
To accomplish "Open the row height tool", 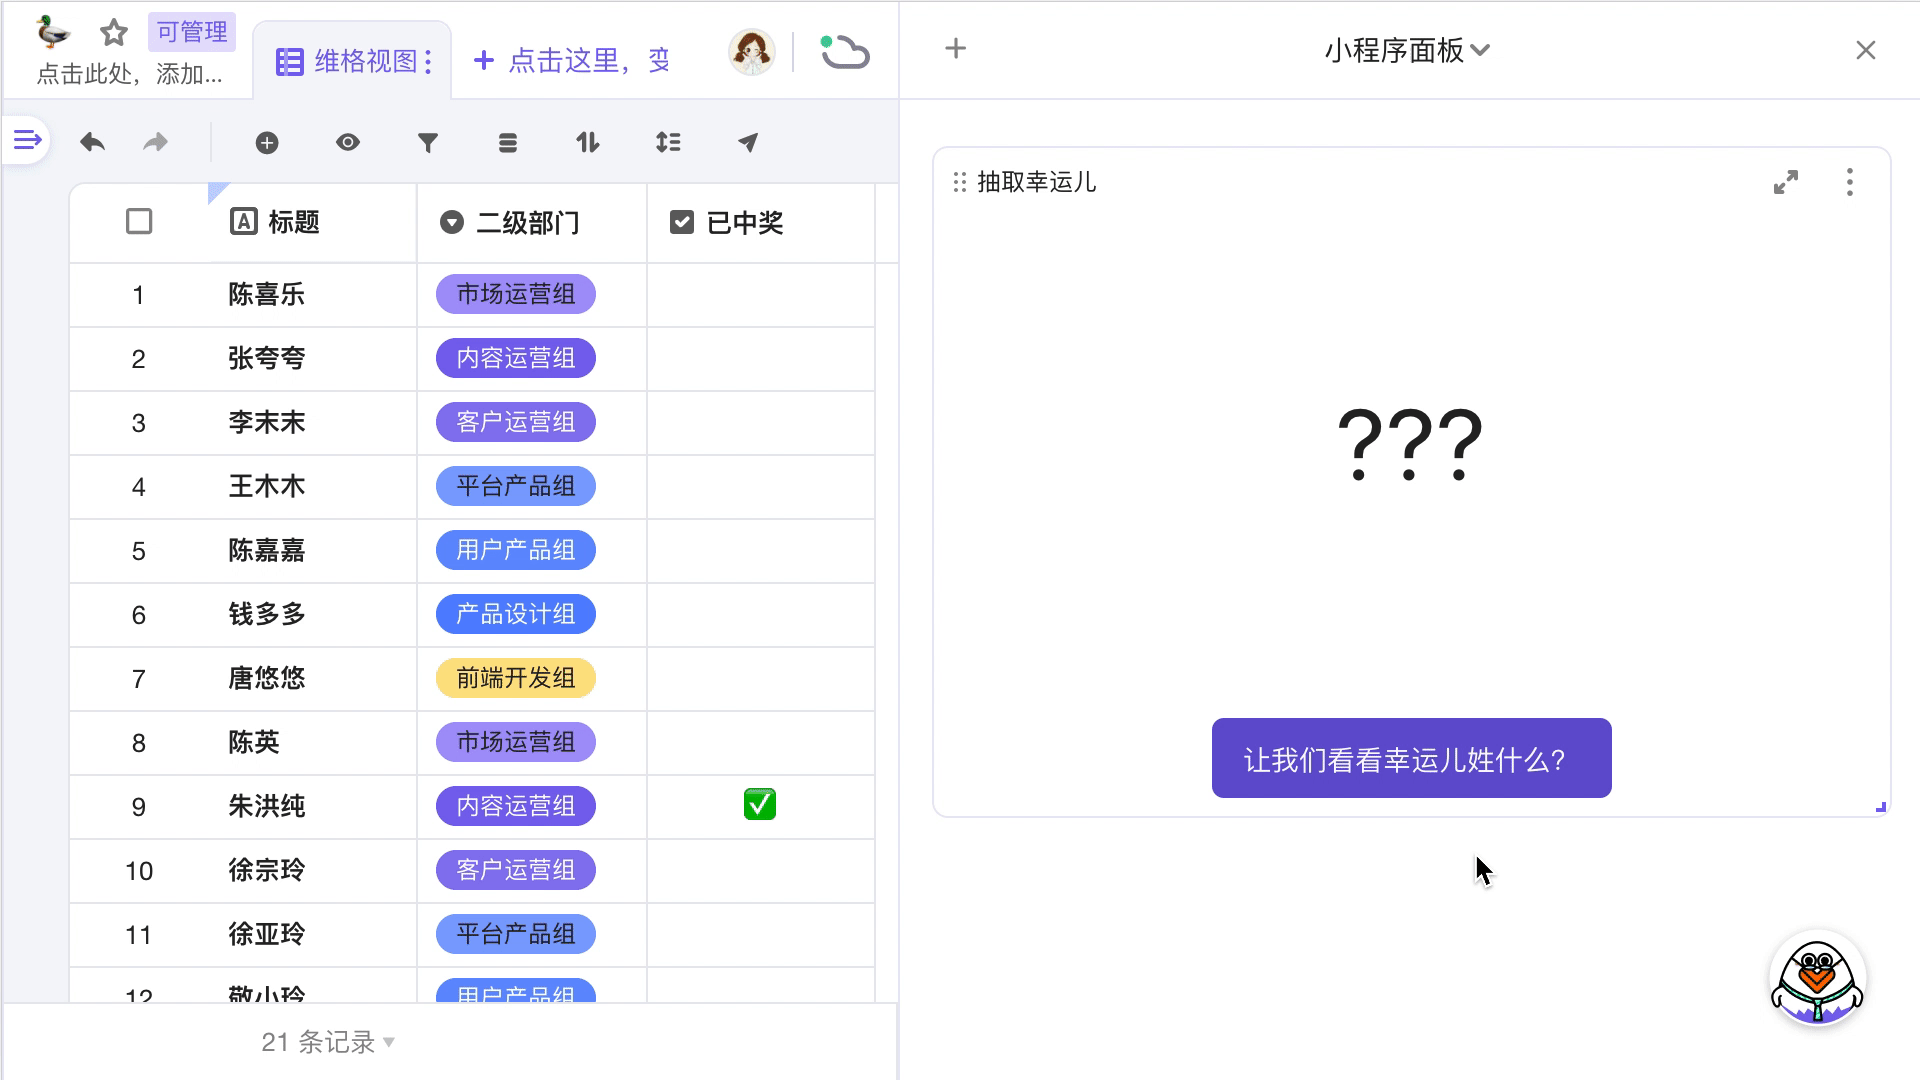I will [x=668, y=143].
